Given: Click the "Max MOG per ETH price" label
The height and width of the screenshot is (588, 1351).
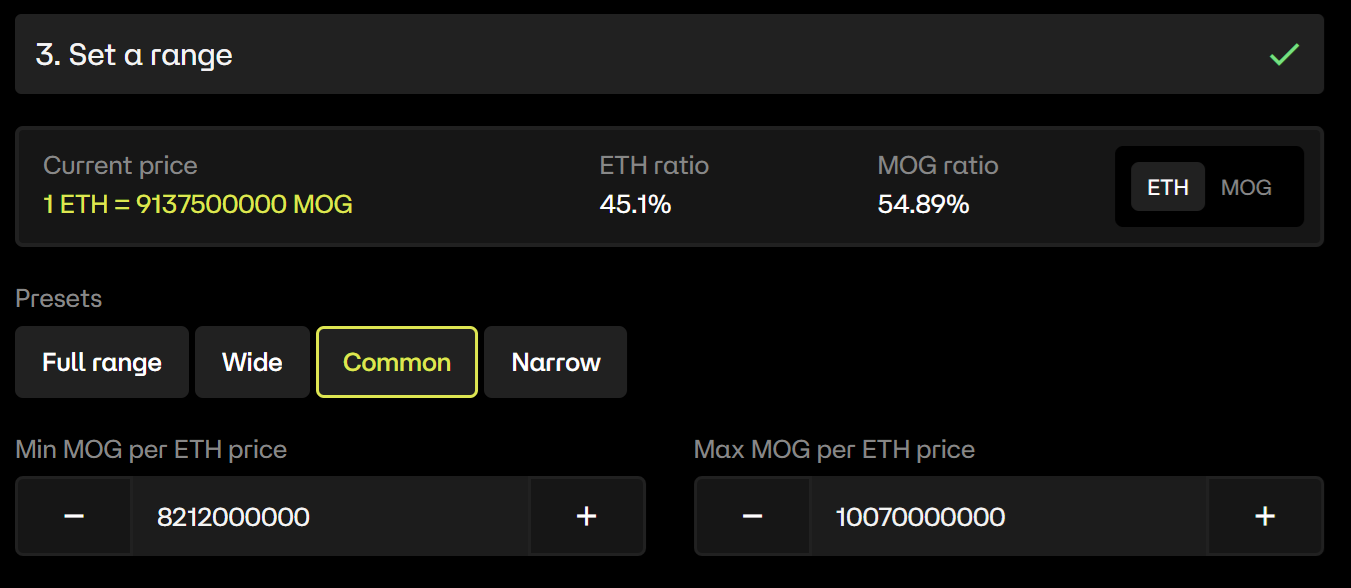Looking at the screenshot, I should click(834, 450).
